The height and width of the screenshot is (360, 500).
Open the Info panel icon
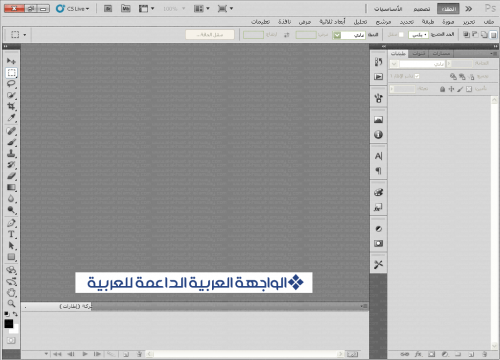(x=378, y=135)
